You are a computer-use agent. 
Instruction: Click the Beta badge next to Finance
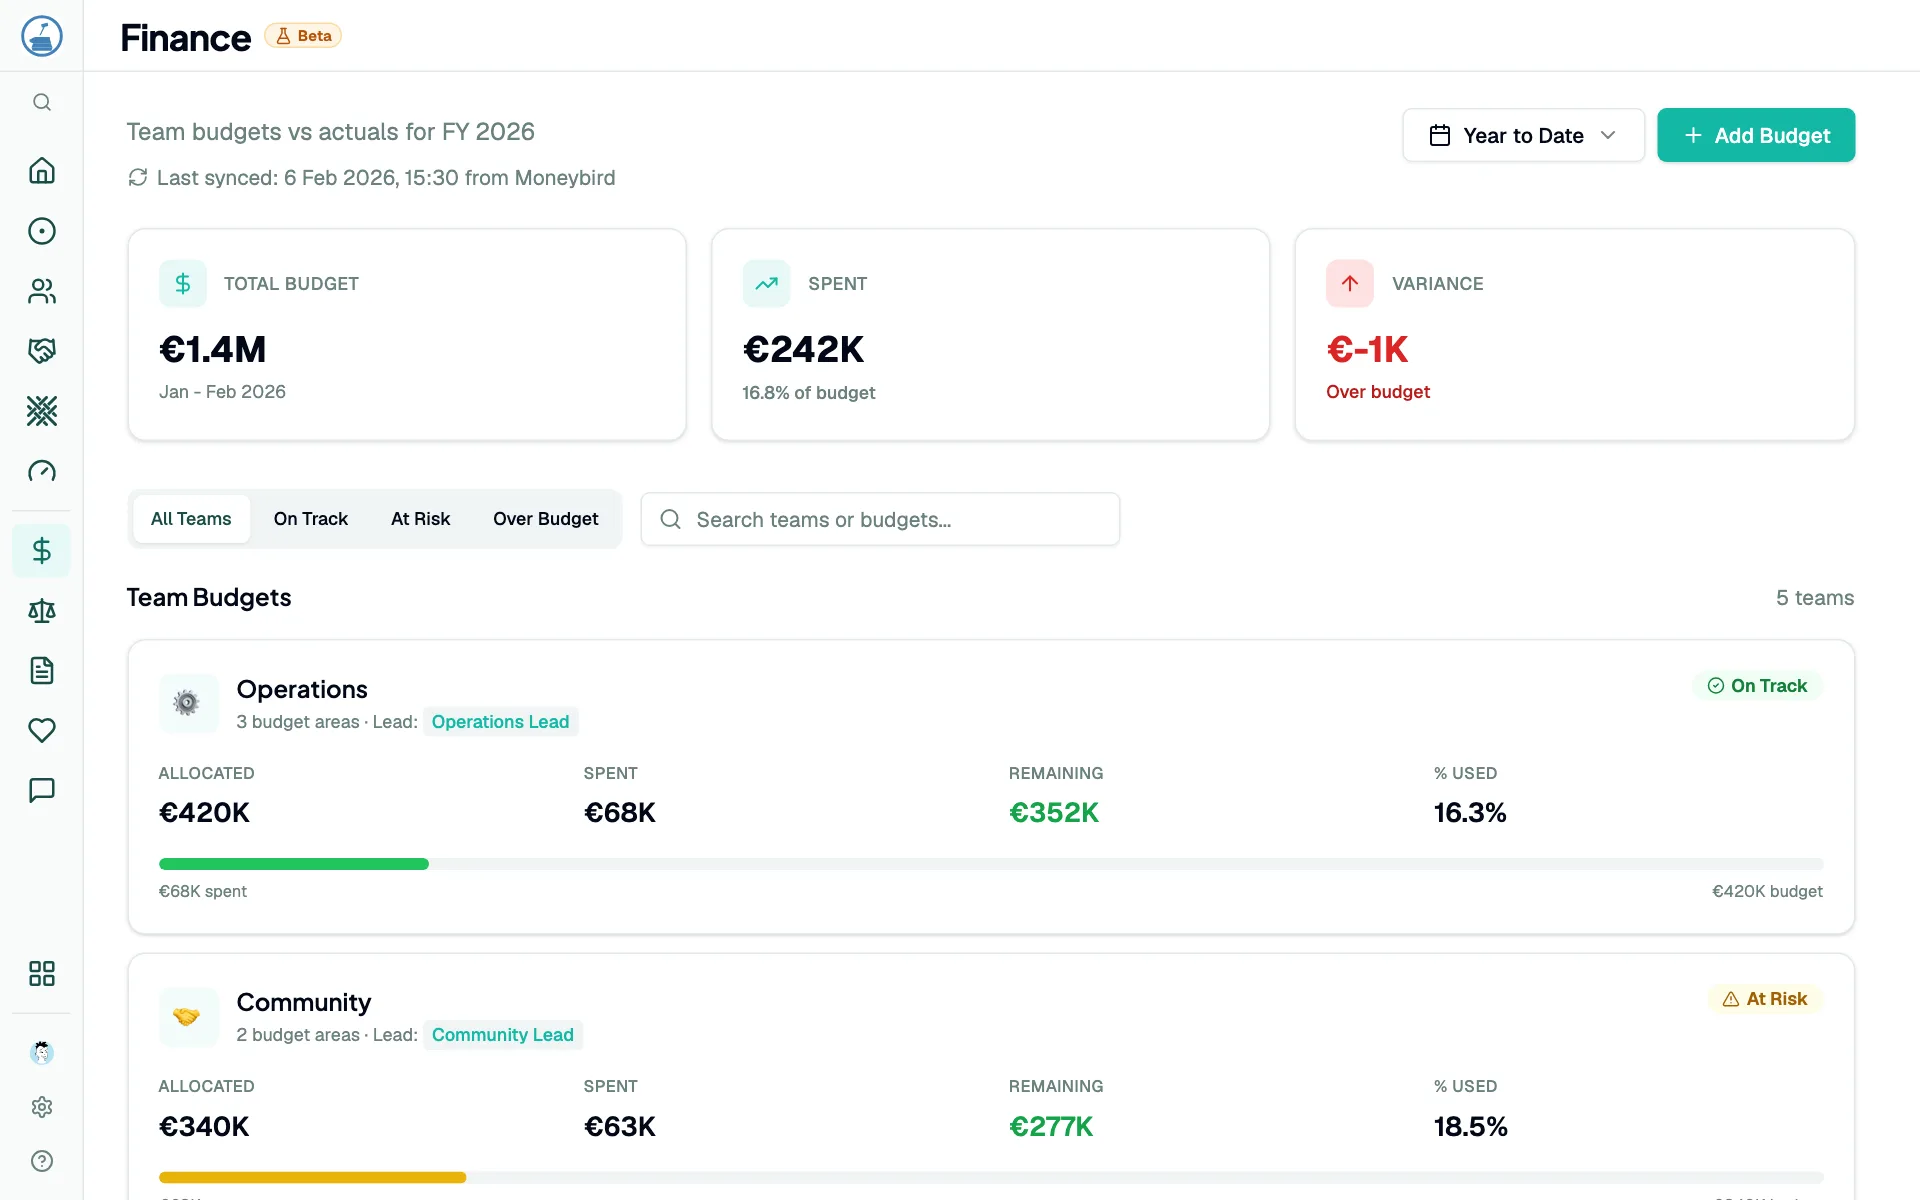(x=303, y=36)
